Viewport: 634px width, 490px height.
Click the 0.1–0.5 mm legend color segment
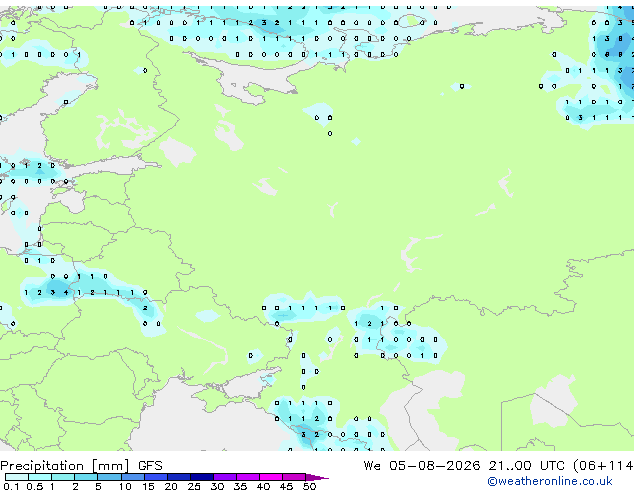[17, 477]
